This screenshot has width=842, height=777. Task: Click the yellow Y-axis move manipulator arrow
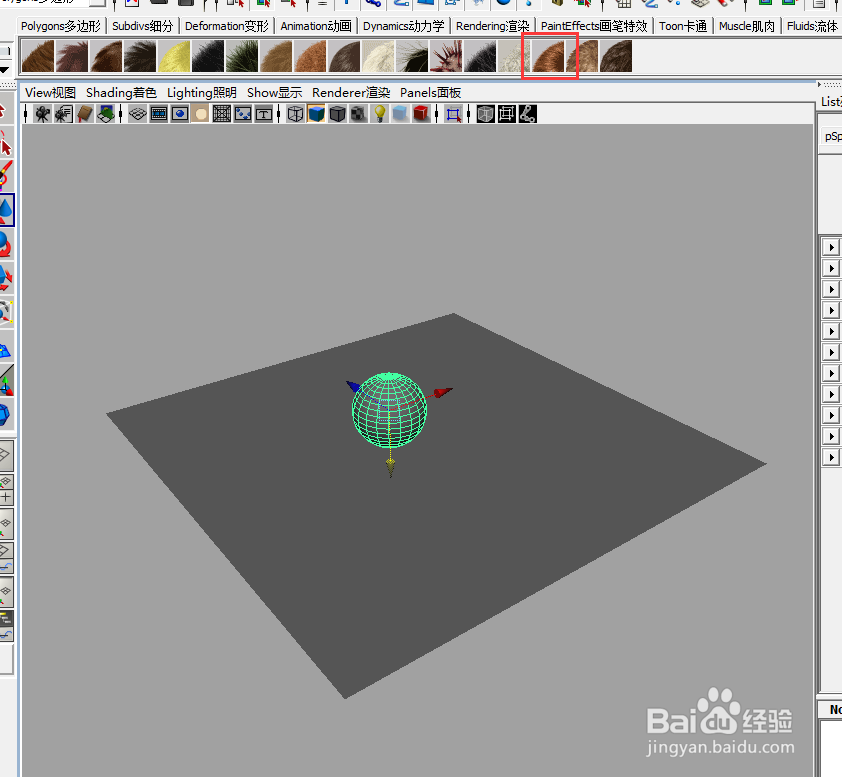[390, 467]
